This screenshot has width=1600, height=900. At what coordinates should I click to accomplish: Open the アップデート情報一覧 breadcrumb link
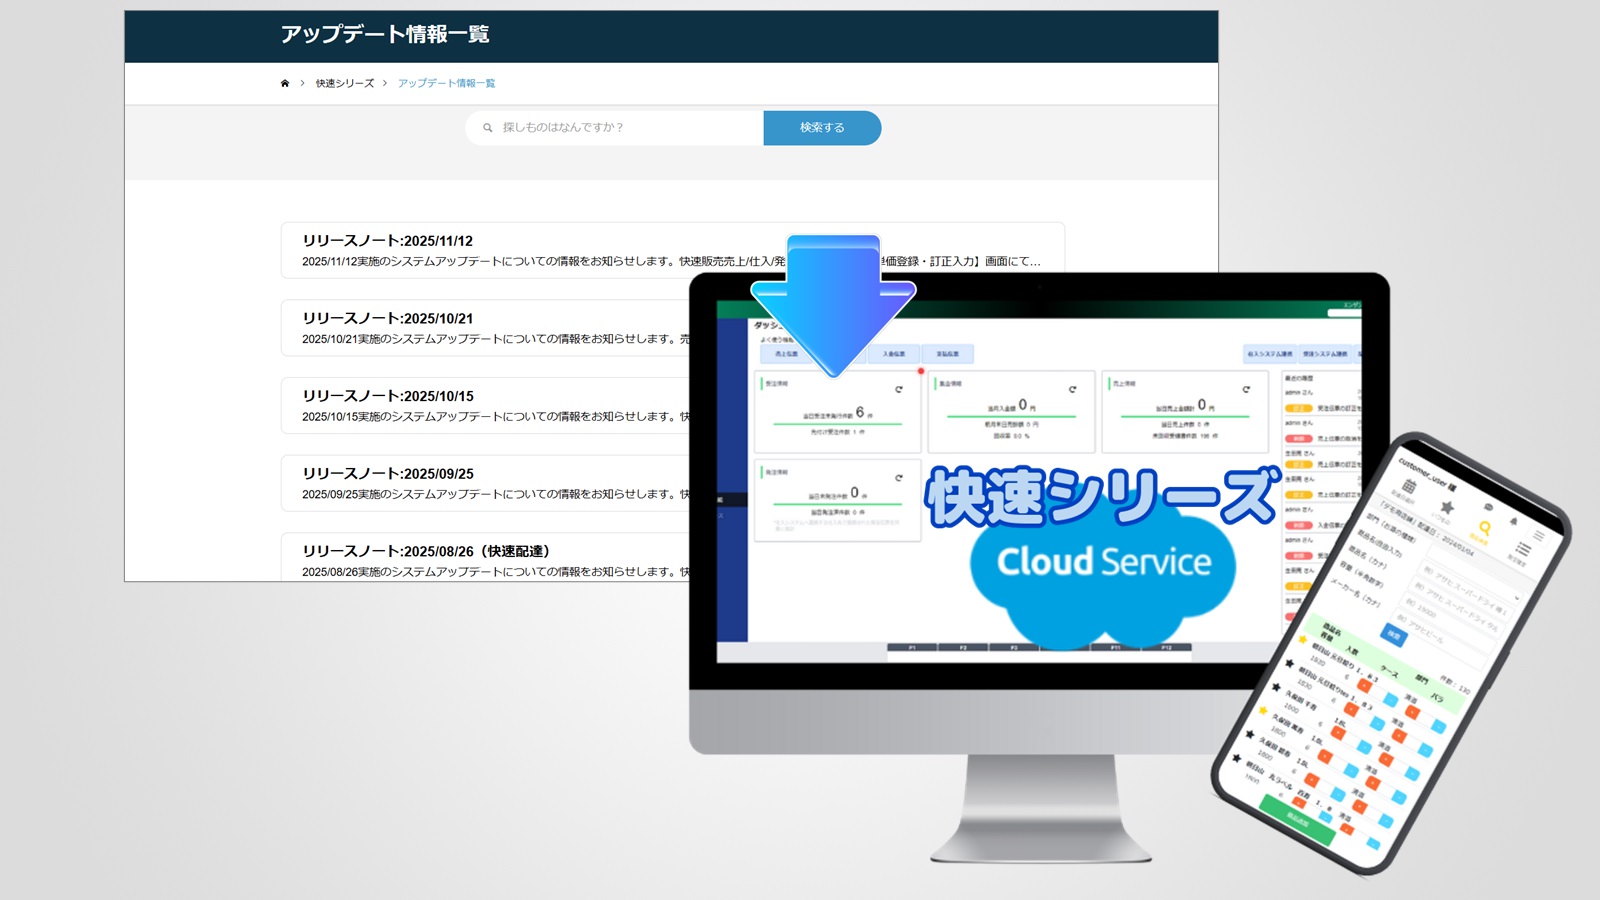coord(446,83)
